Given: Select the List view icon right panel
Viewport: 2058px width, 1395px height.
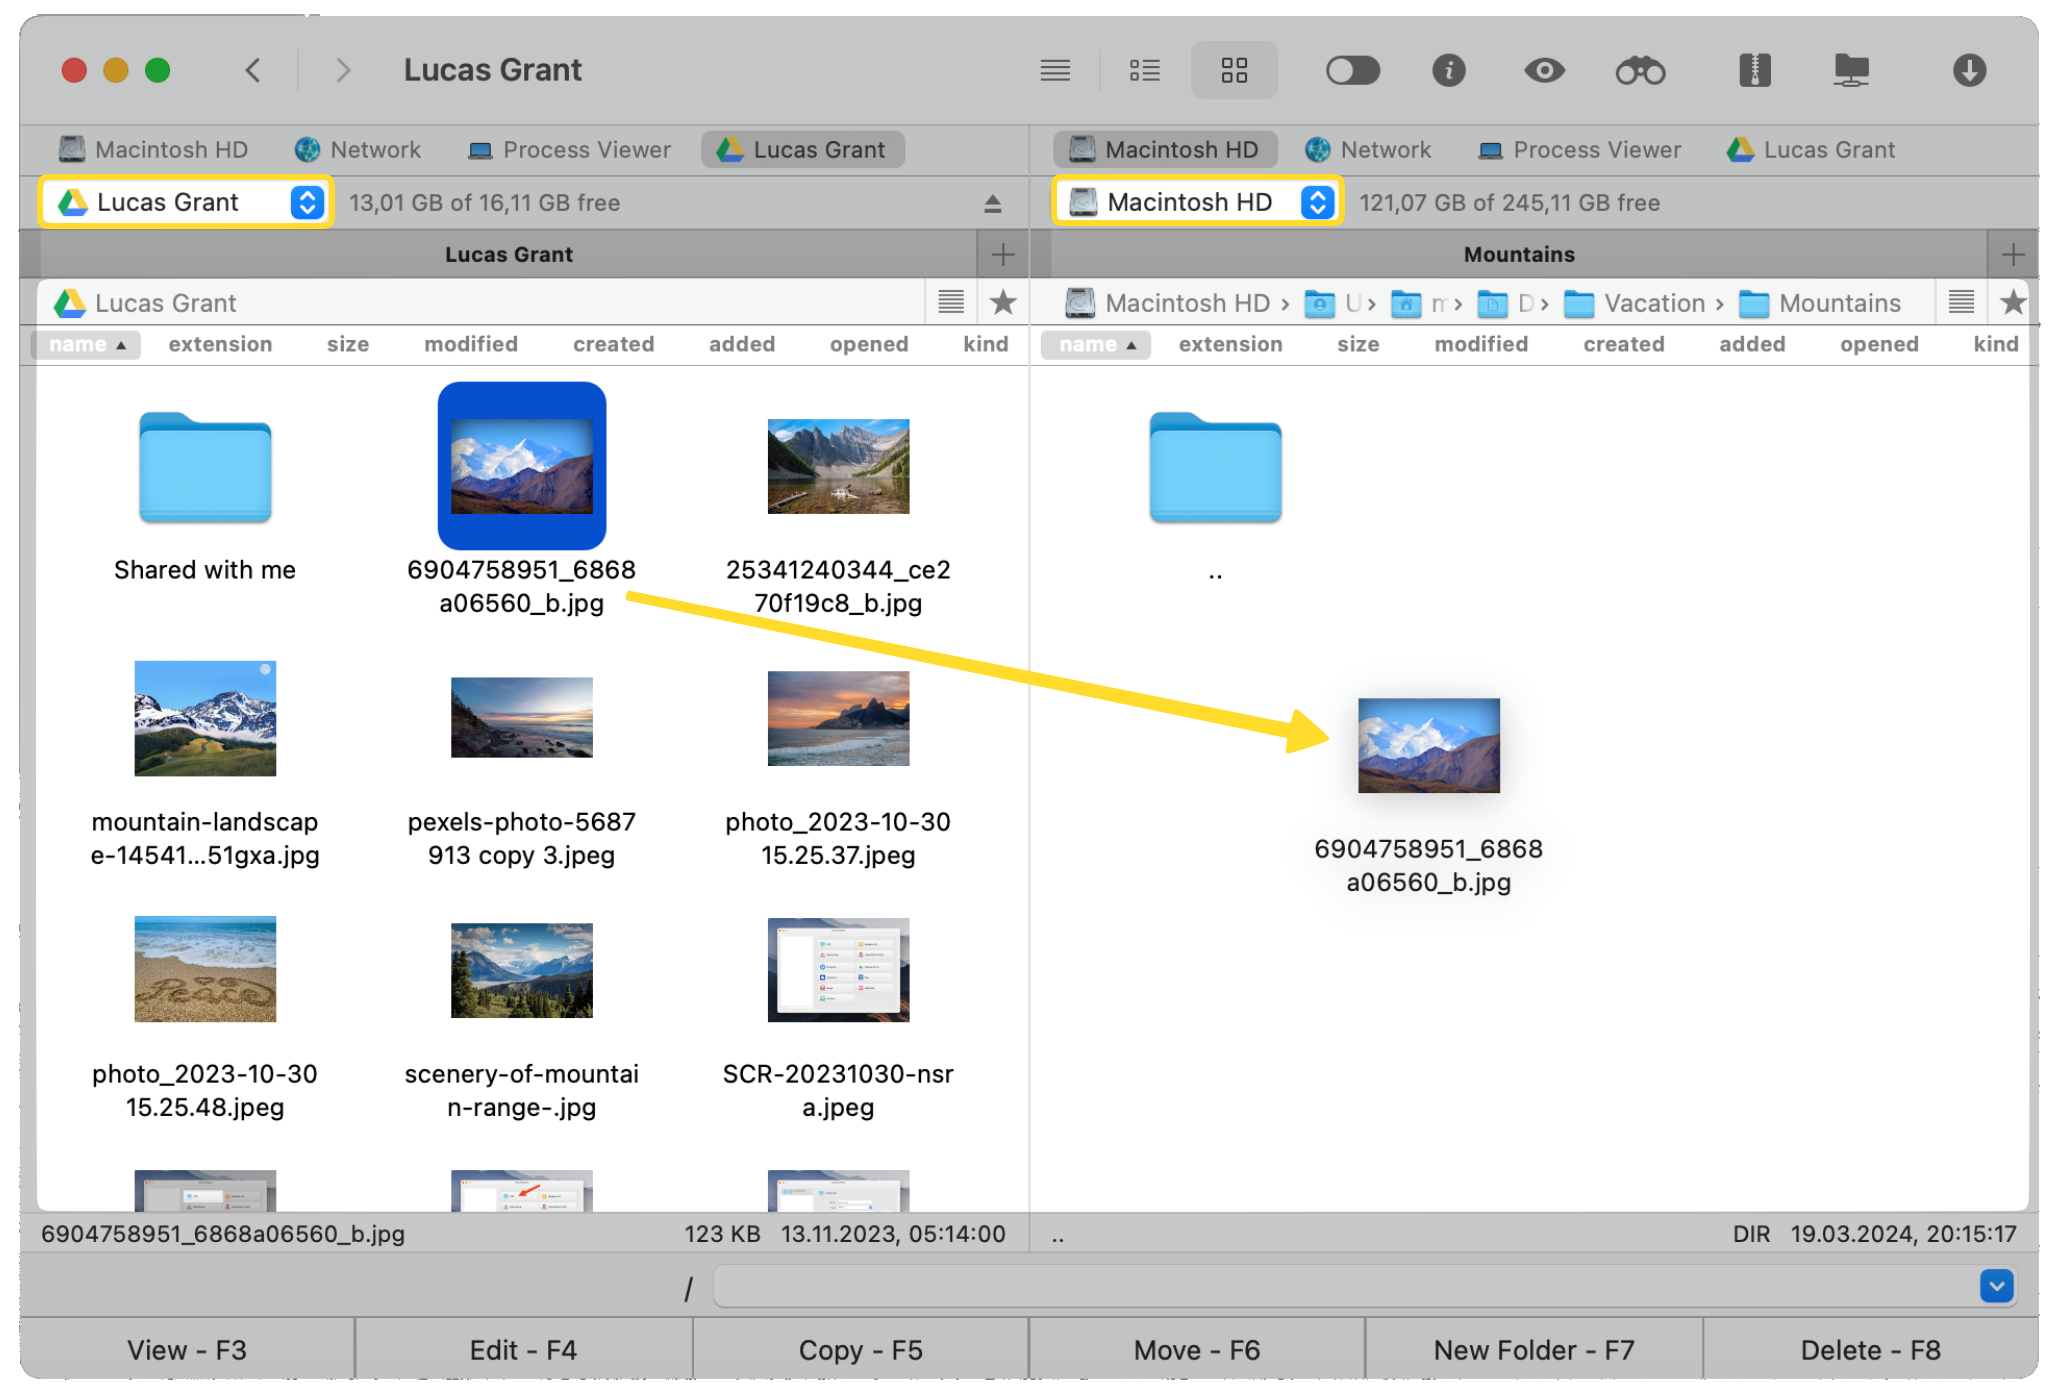Looking at the screenshot, I should point(1960,300).
